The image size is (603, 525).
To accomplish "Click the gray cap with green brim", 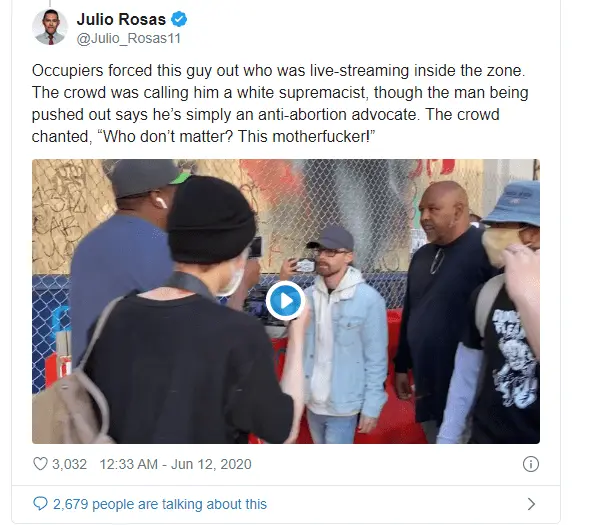I will click(x=148, y=178).
